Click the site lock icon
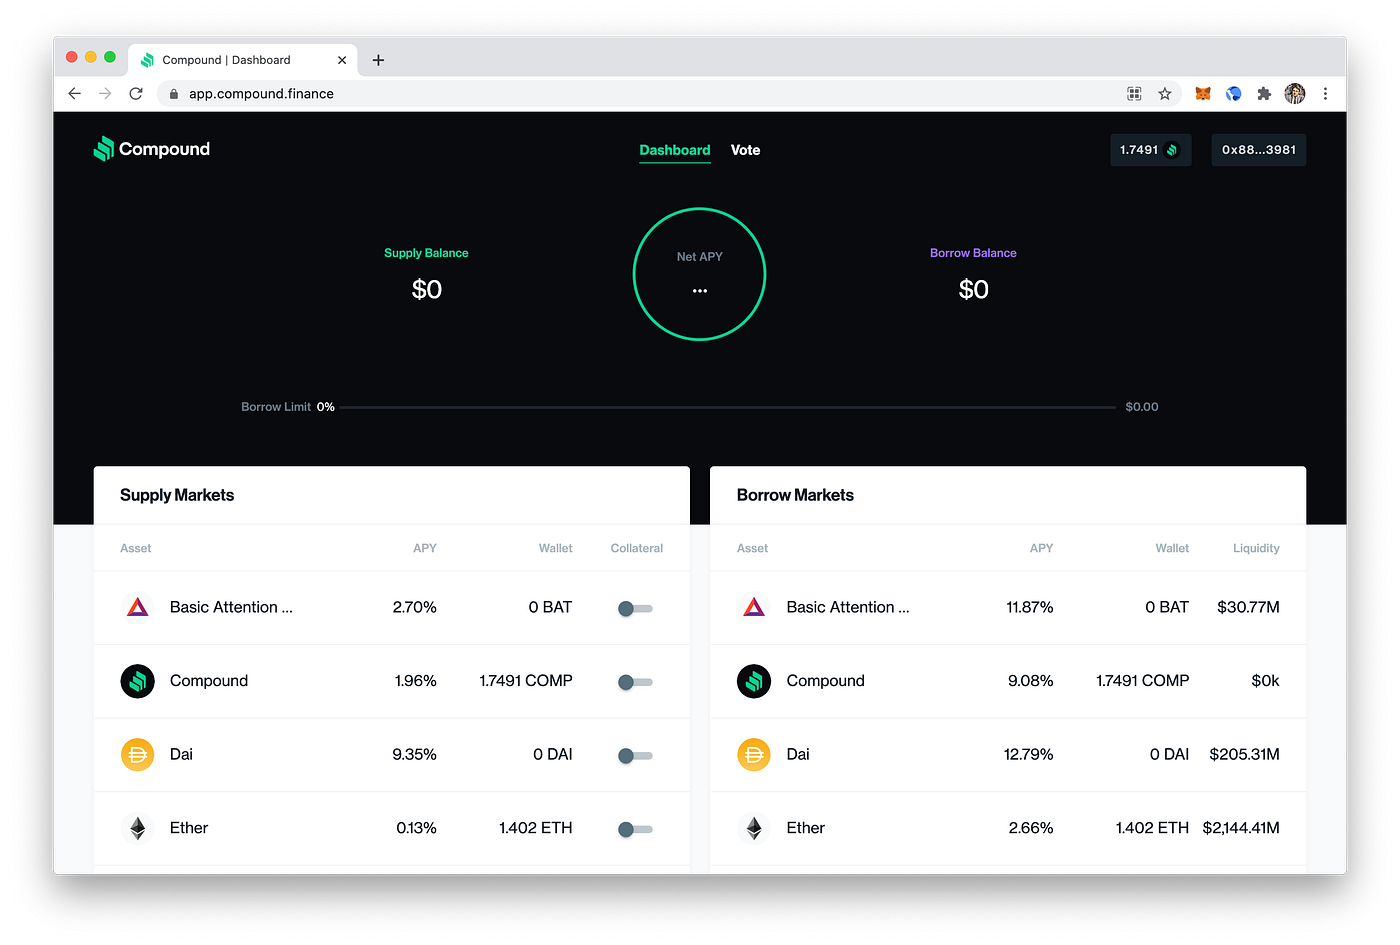The height and width of the screenshot is (945, 1400). click(x=174, y=94)
